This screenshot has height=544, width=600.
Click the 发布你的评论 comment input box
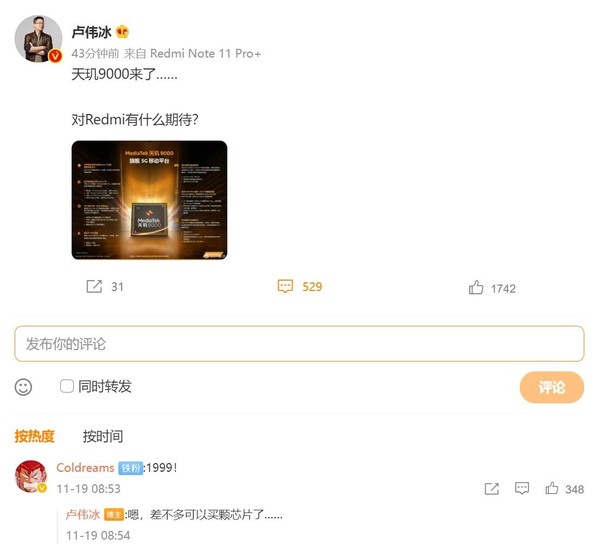point(299,344)
